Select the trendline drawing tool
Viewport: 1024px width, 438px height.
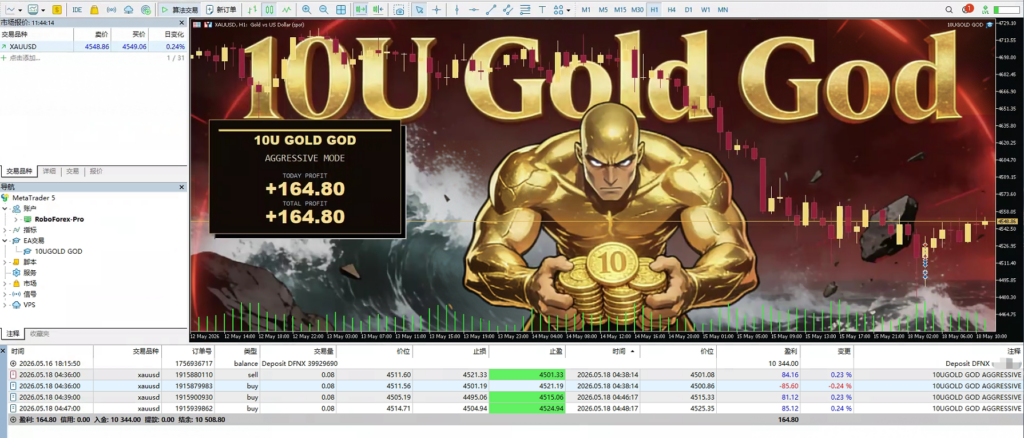[490, 10]
